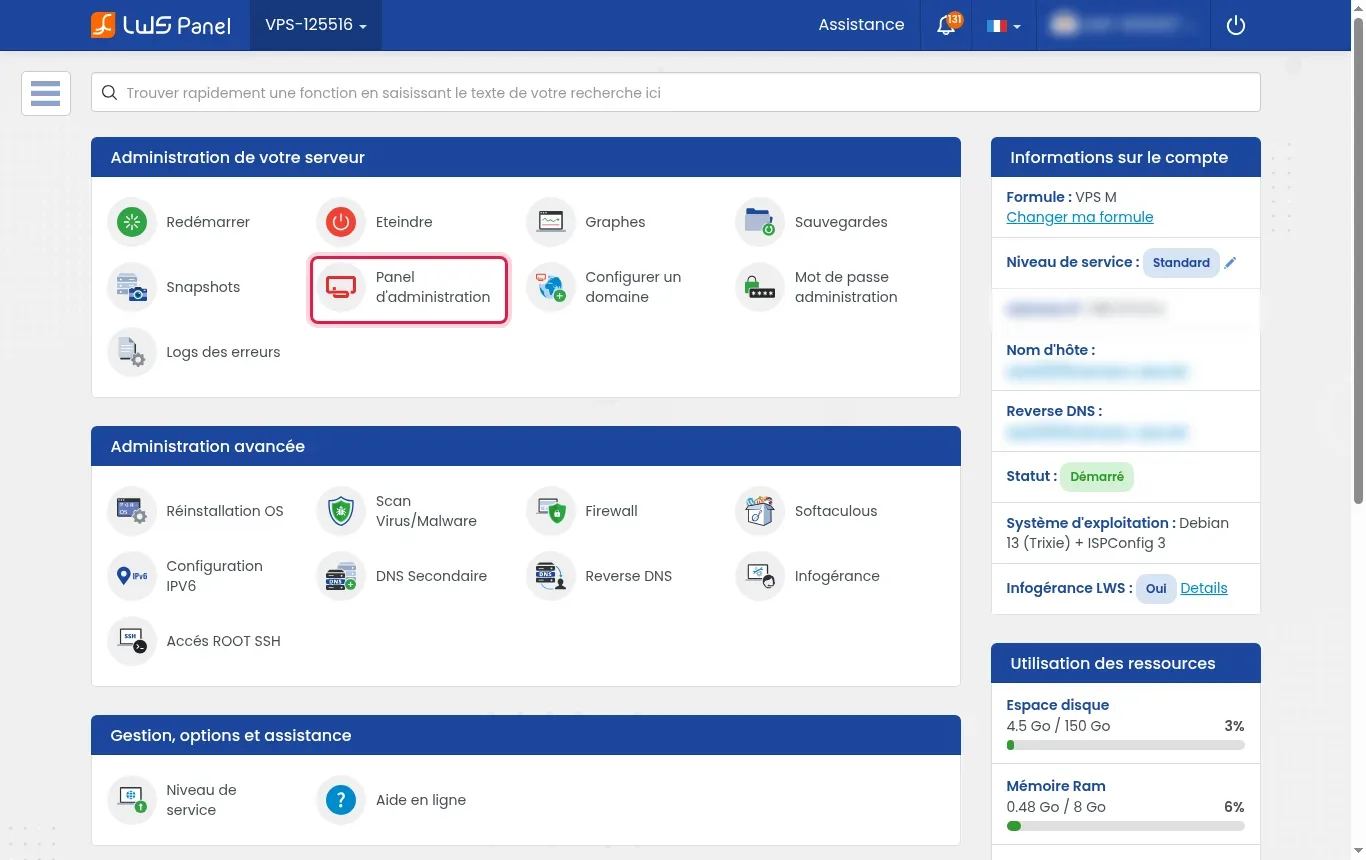Click the Oui infogérance badge
Screen dimensions: 1366x860
tap(1156, 588)
